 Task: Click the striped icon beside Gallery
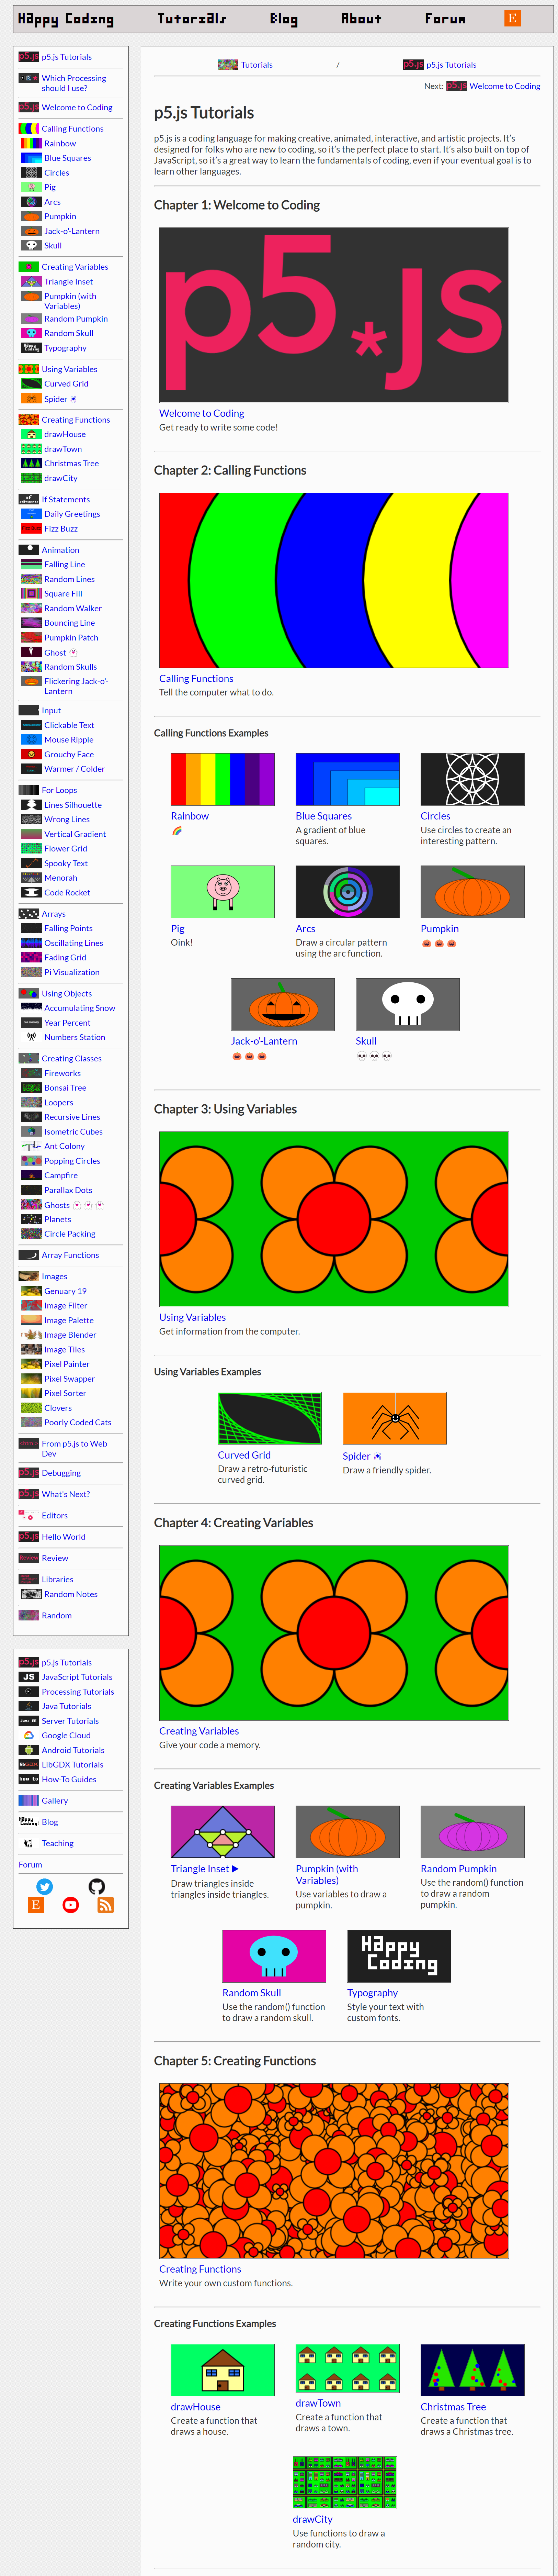(x=29, y=1800)
